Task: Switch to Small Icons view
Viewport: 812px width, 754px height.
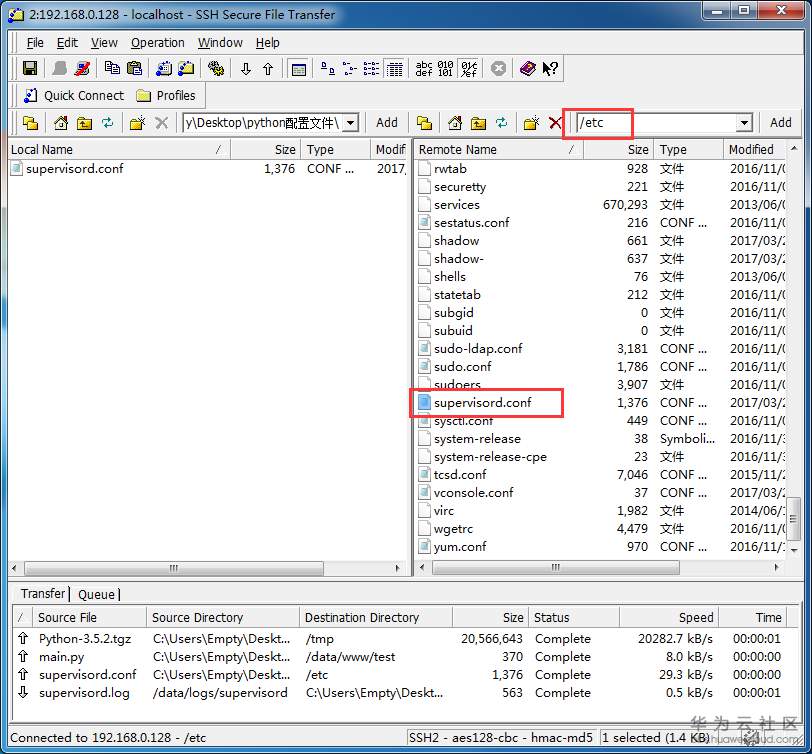Action: coord(350,68)
